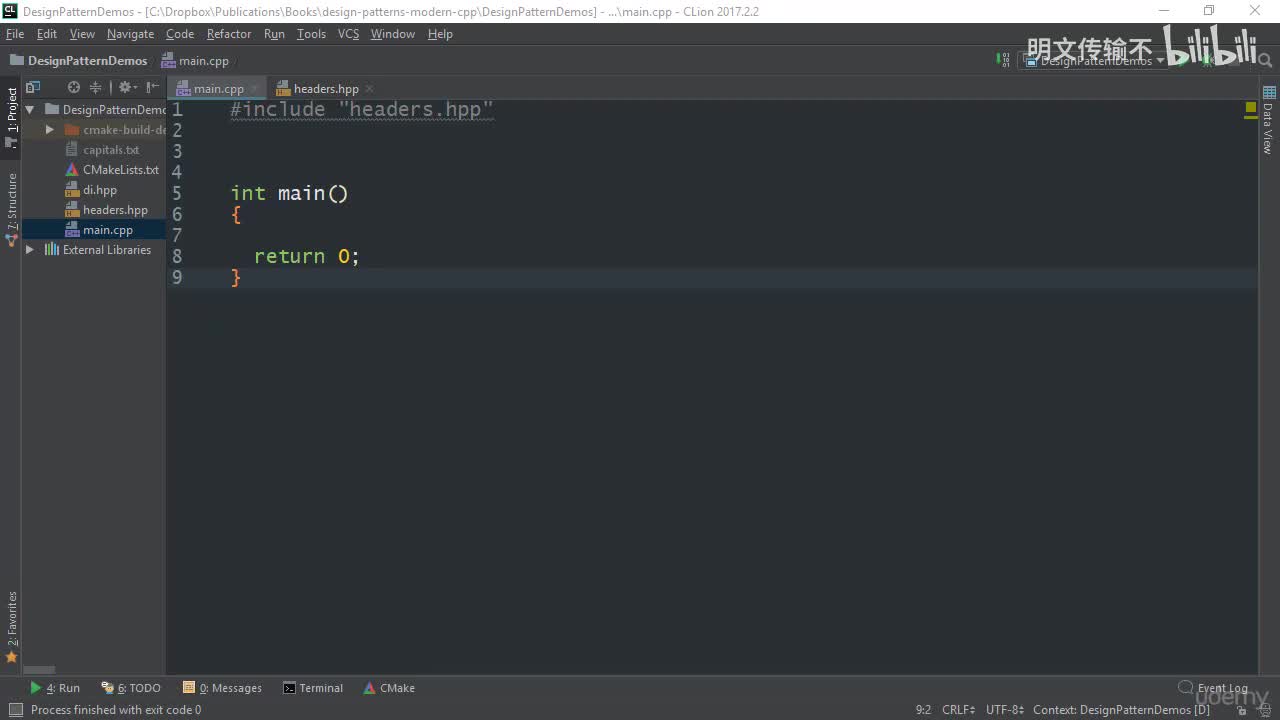This screenshot has height=720, width=1280.
Task: Open the Project panel gear settings
Action: (x=126, y=87)
